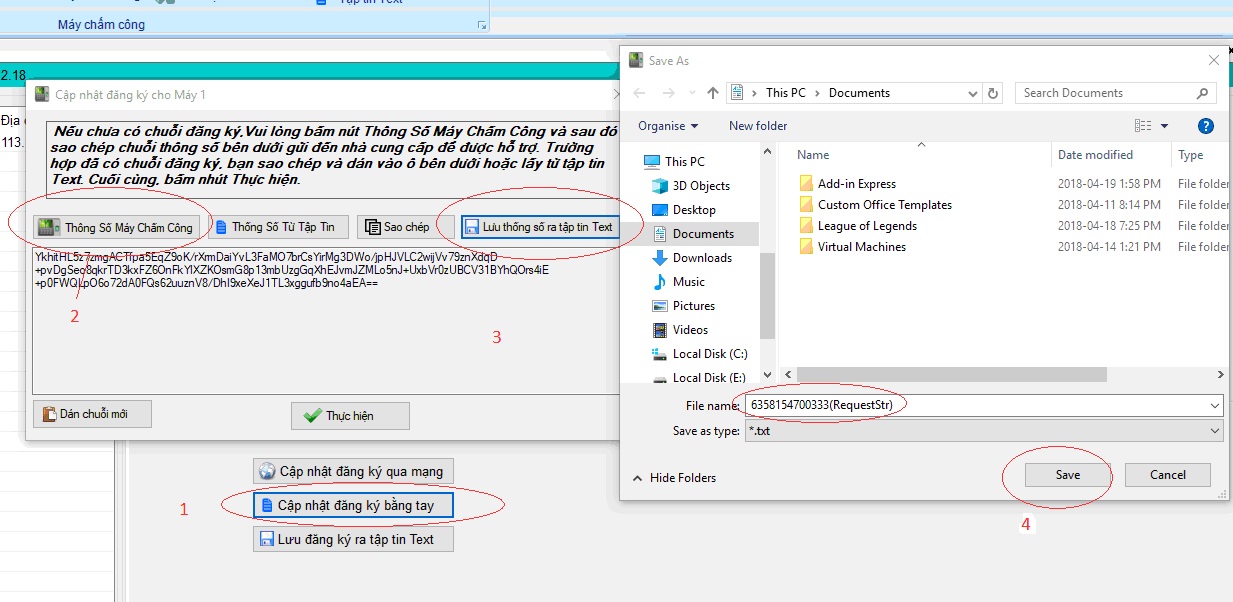
Task: Click the Save button in dialog
Action: point(1067,475)
